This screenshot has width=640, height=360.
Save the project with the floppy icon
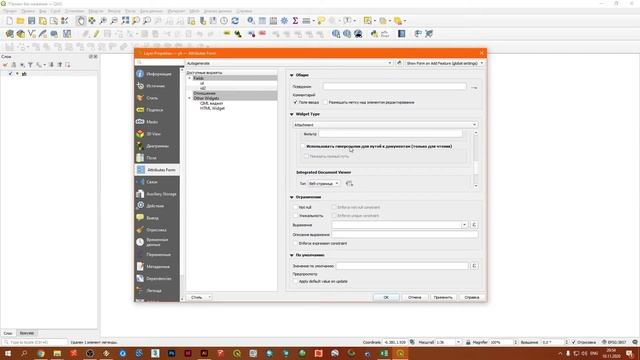31,21
